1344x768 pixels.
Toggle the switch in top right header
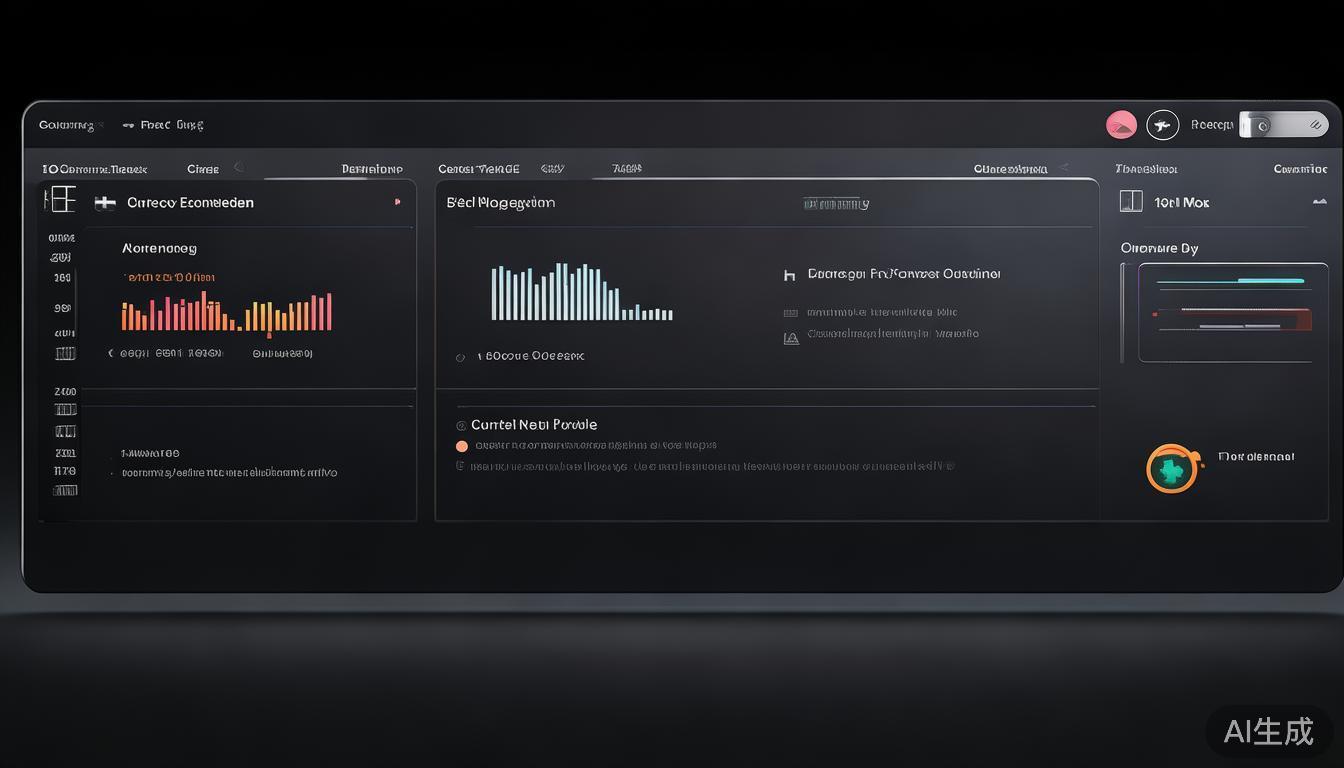click(x=1283, y=125)
